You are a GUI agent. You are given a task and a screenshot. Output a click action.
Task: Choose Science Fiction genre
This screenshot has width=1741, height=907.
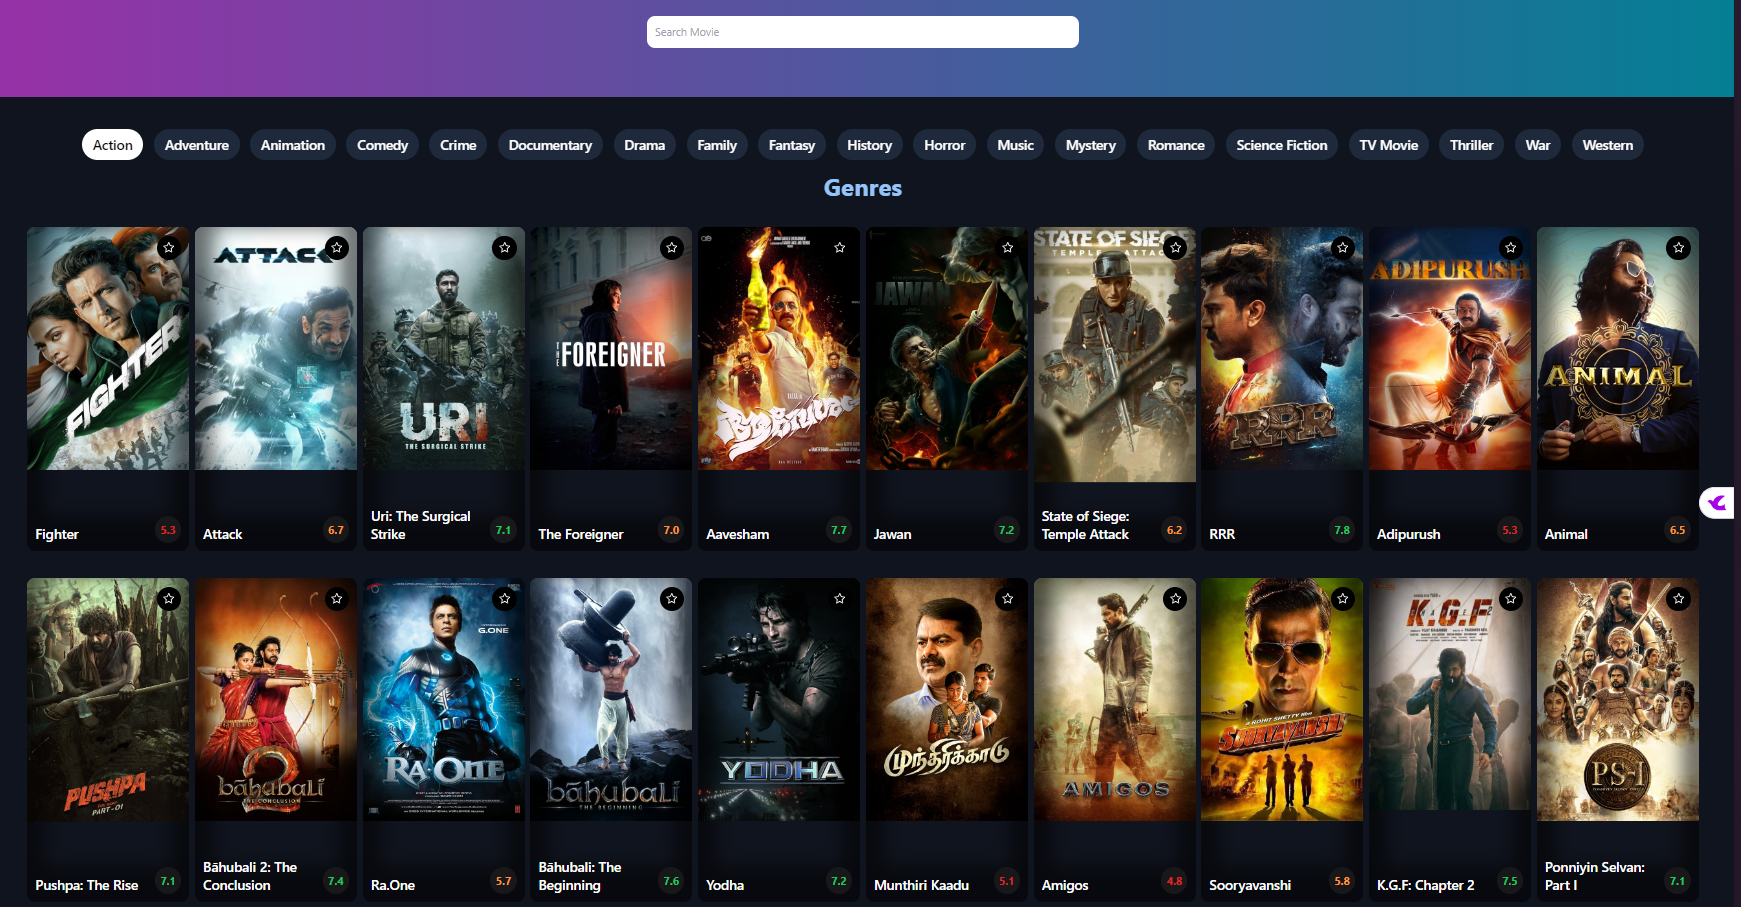(1282, 145)
